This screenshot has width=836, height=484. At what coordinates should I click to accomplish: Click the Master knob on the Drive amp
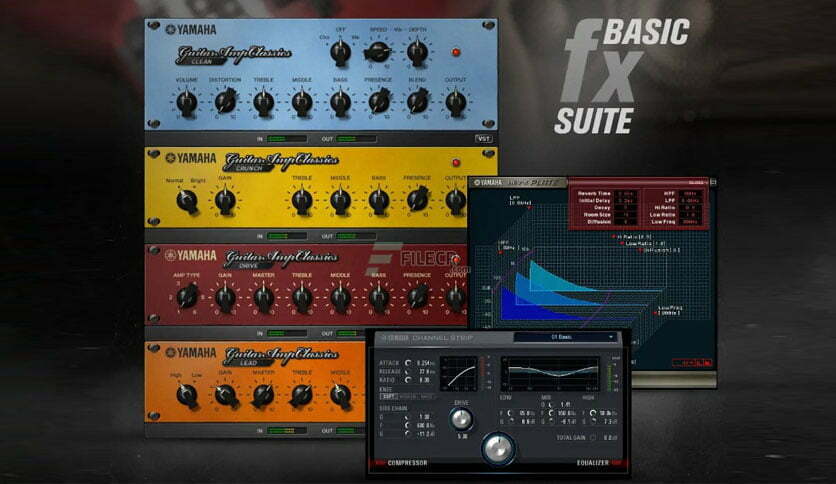263,297
